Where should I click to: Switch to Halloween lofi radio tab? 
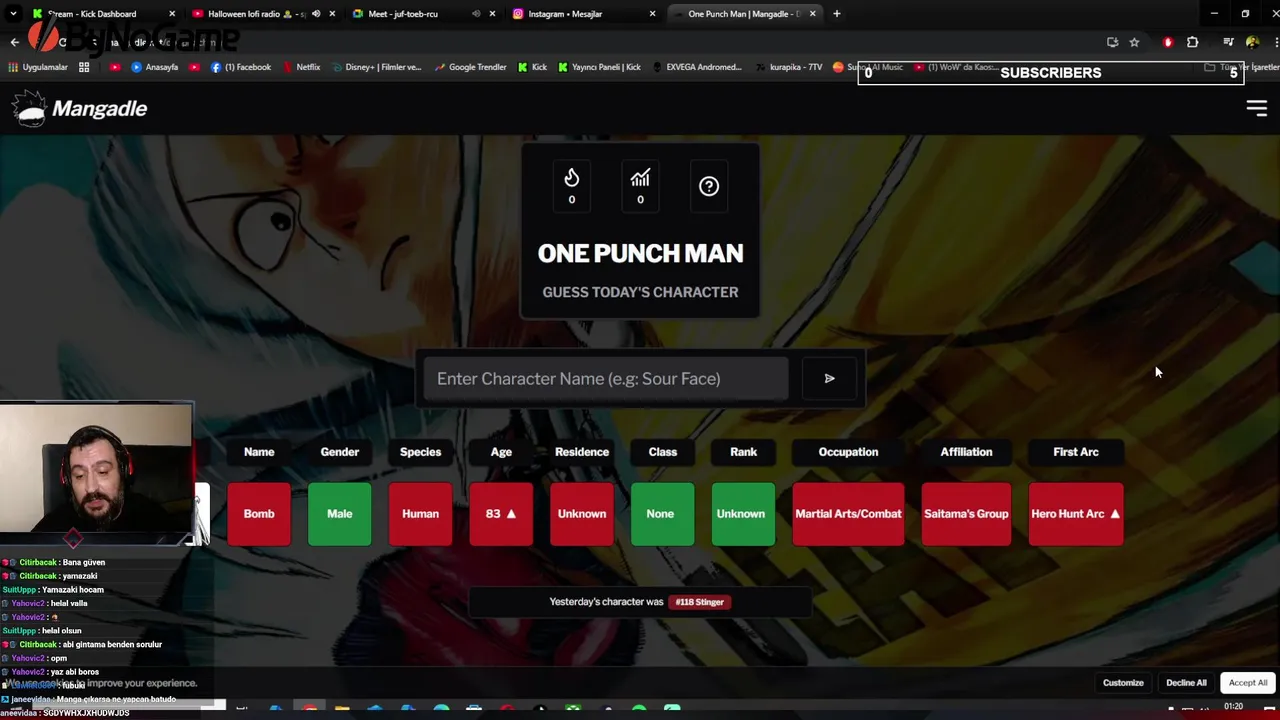tap(256, 14)
